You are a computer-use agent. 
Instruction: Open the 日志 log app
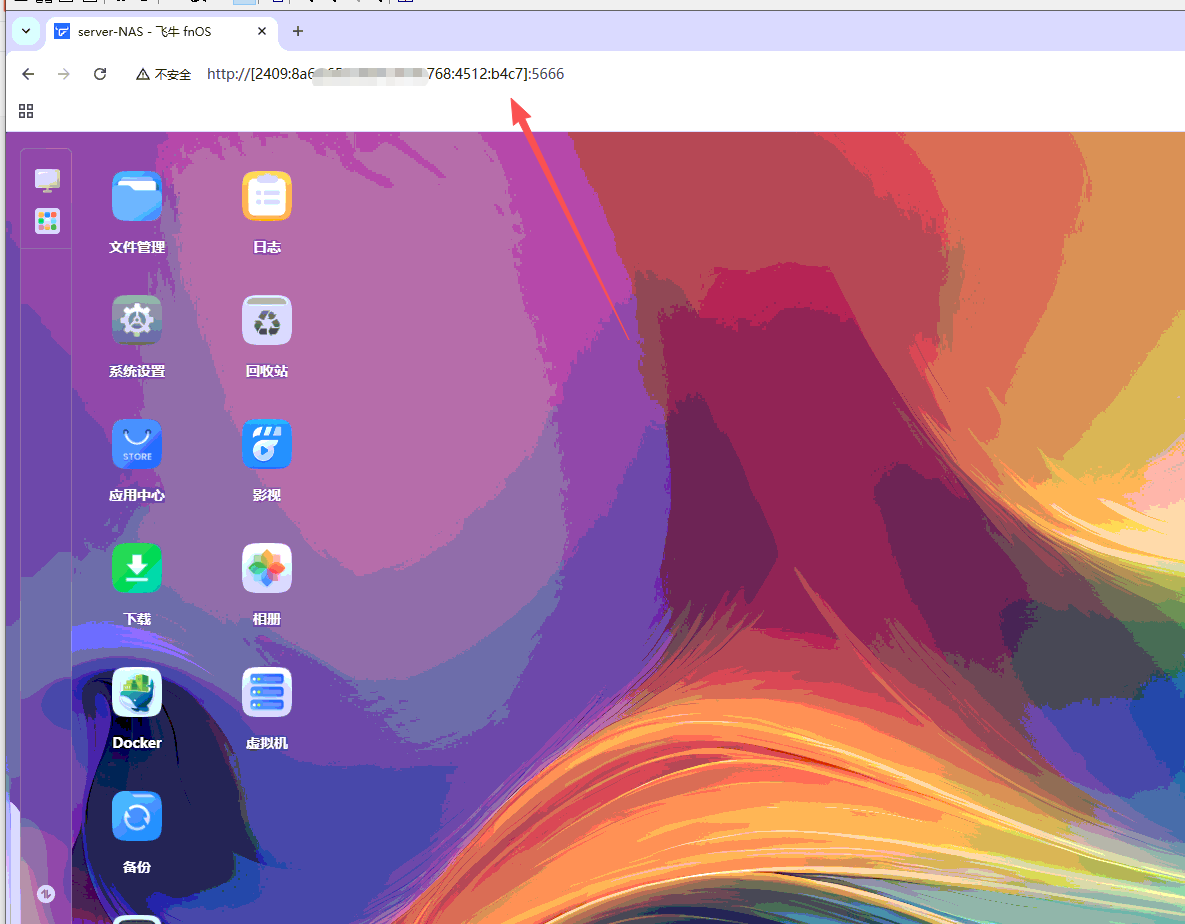click(267, 196)
